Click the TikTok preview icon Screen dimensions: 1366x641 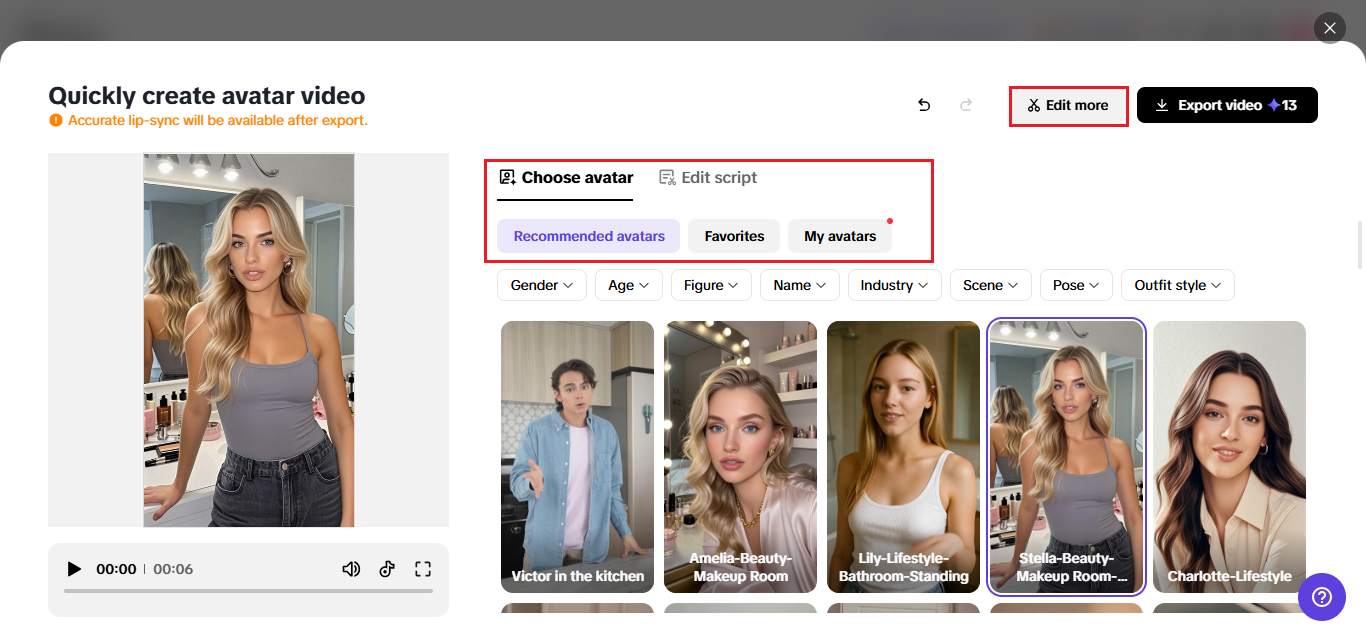(387, 569)
